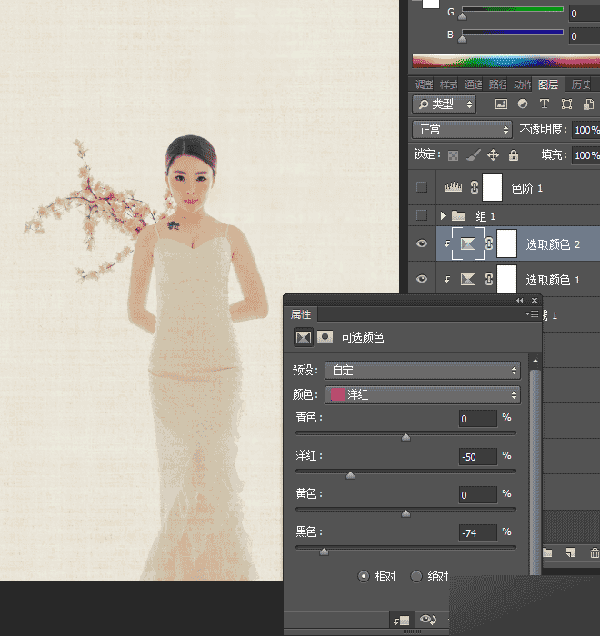Click the 黄色 slider handle
Viewport: 600px width, 636px height.
coord(406,514)
